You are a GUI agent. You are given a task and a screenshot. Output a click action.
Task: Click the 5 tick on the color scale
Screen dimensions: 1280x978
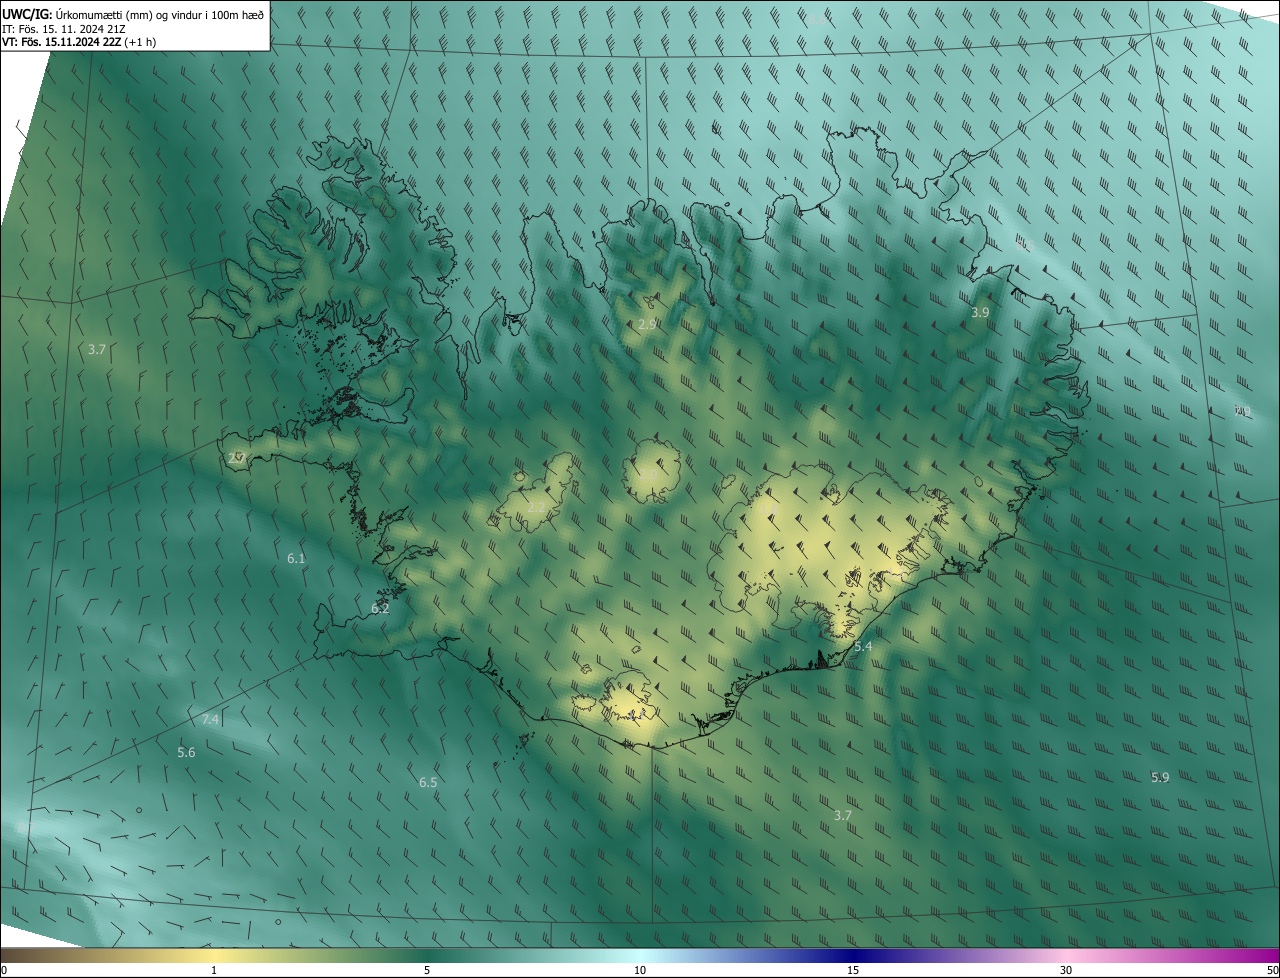(427, 971)
